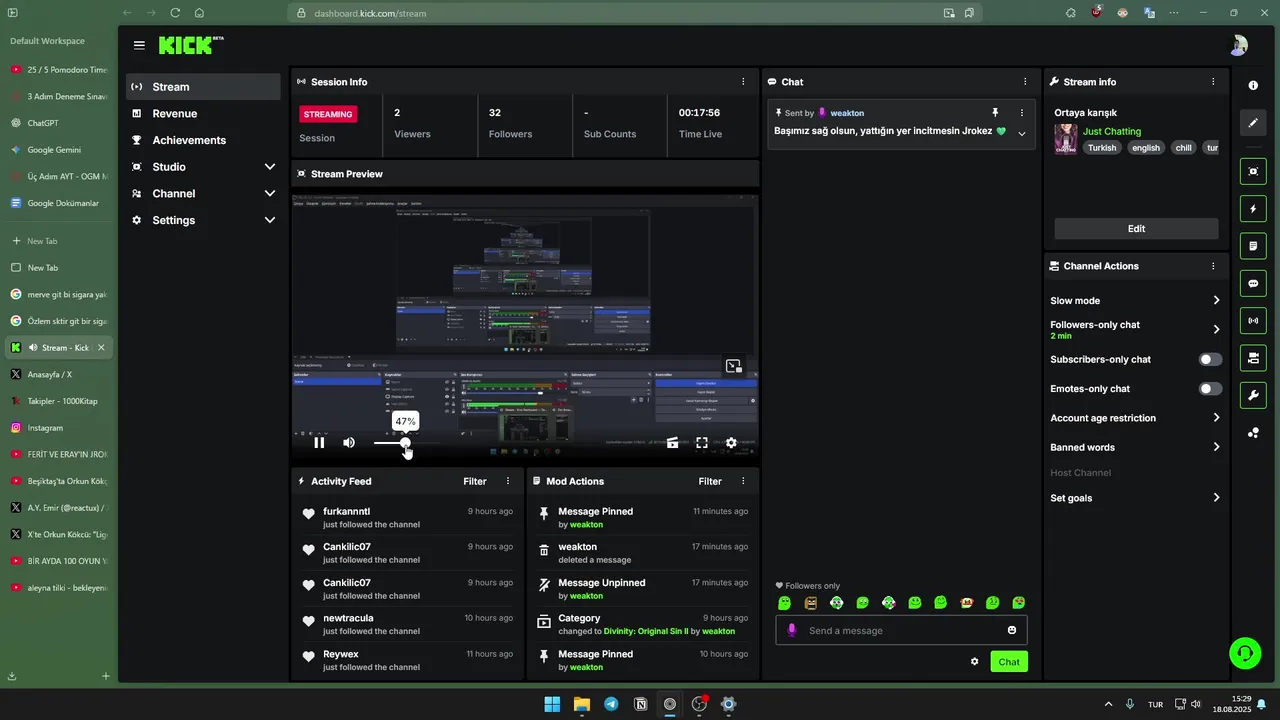The width and height of the screenshot is (1280, 720).
Task: Toggle the mod actions note icon in right sidebar
Action: (1253, 246)
